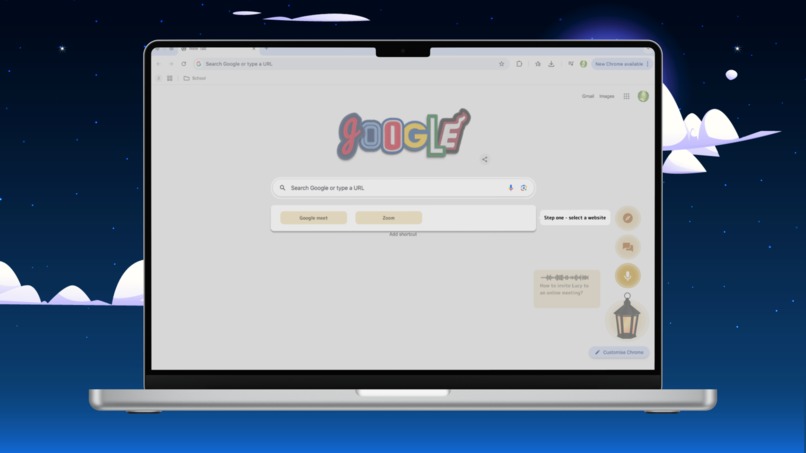Click the reload page icon

(184, 64)
